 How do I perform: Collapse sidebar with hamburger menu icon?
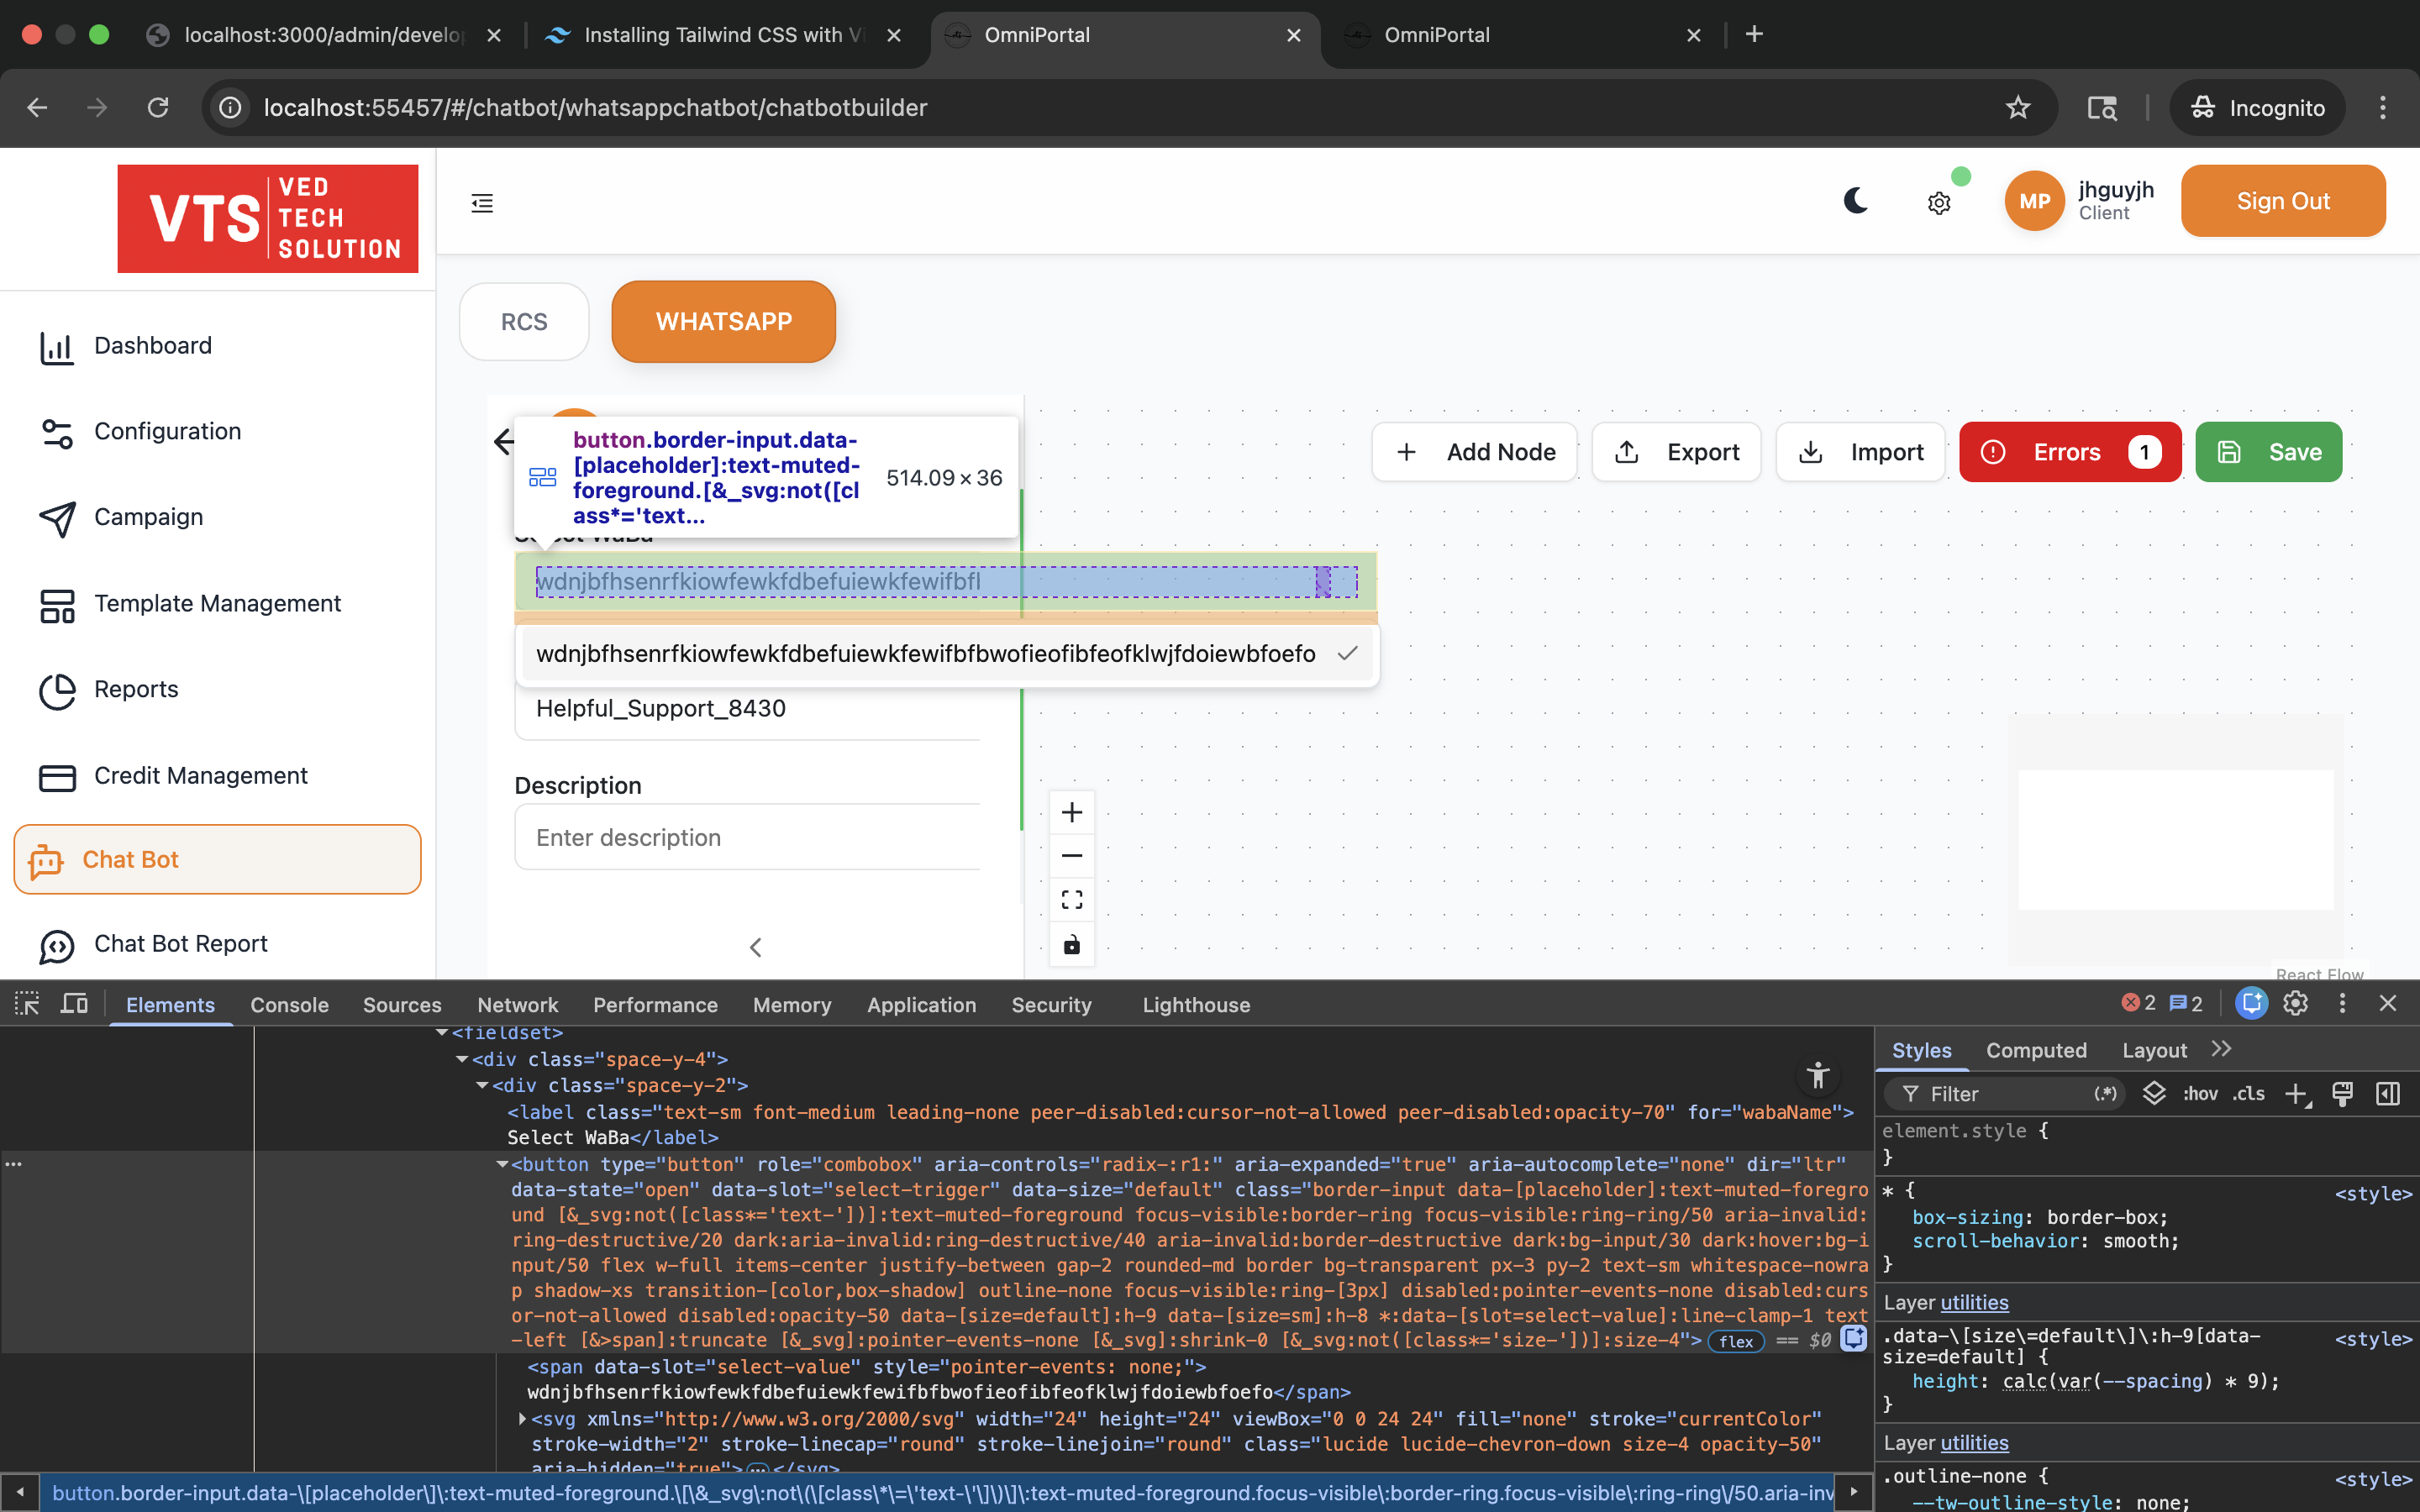coord(482,203)
